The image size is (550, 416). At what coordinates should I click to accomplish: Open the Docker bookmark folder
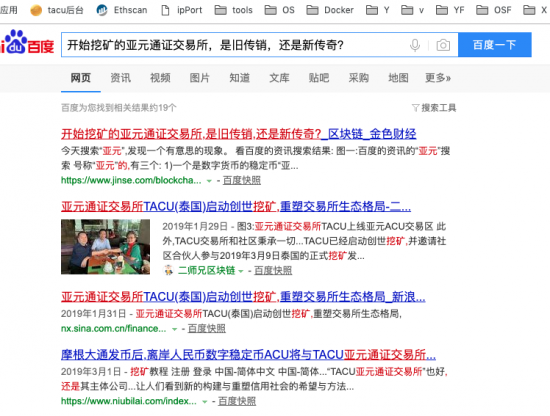(x=330, y=10)
